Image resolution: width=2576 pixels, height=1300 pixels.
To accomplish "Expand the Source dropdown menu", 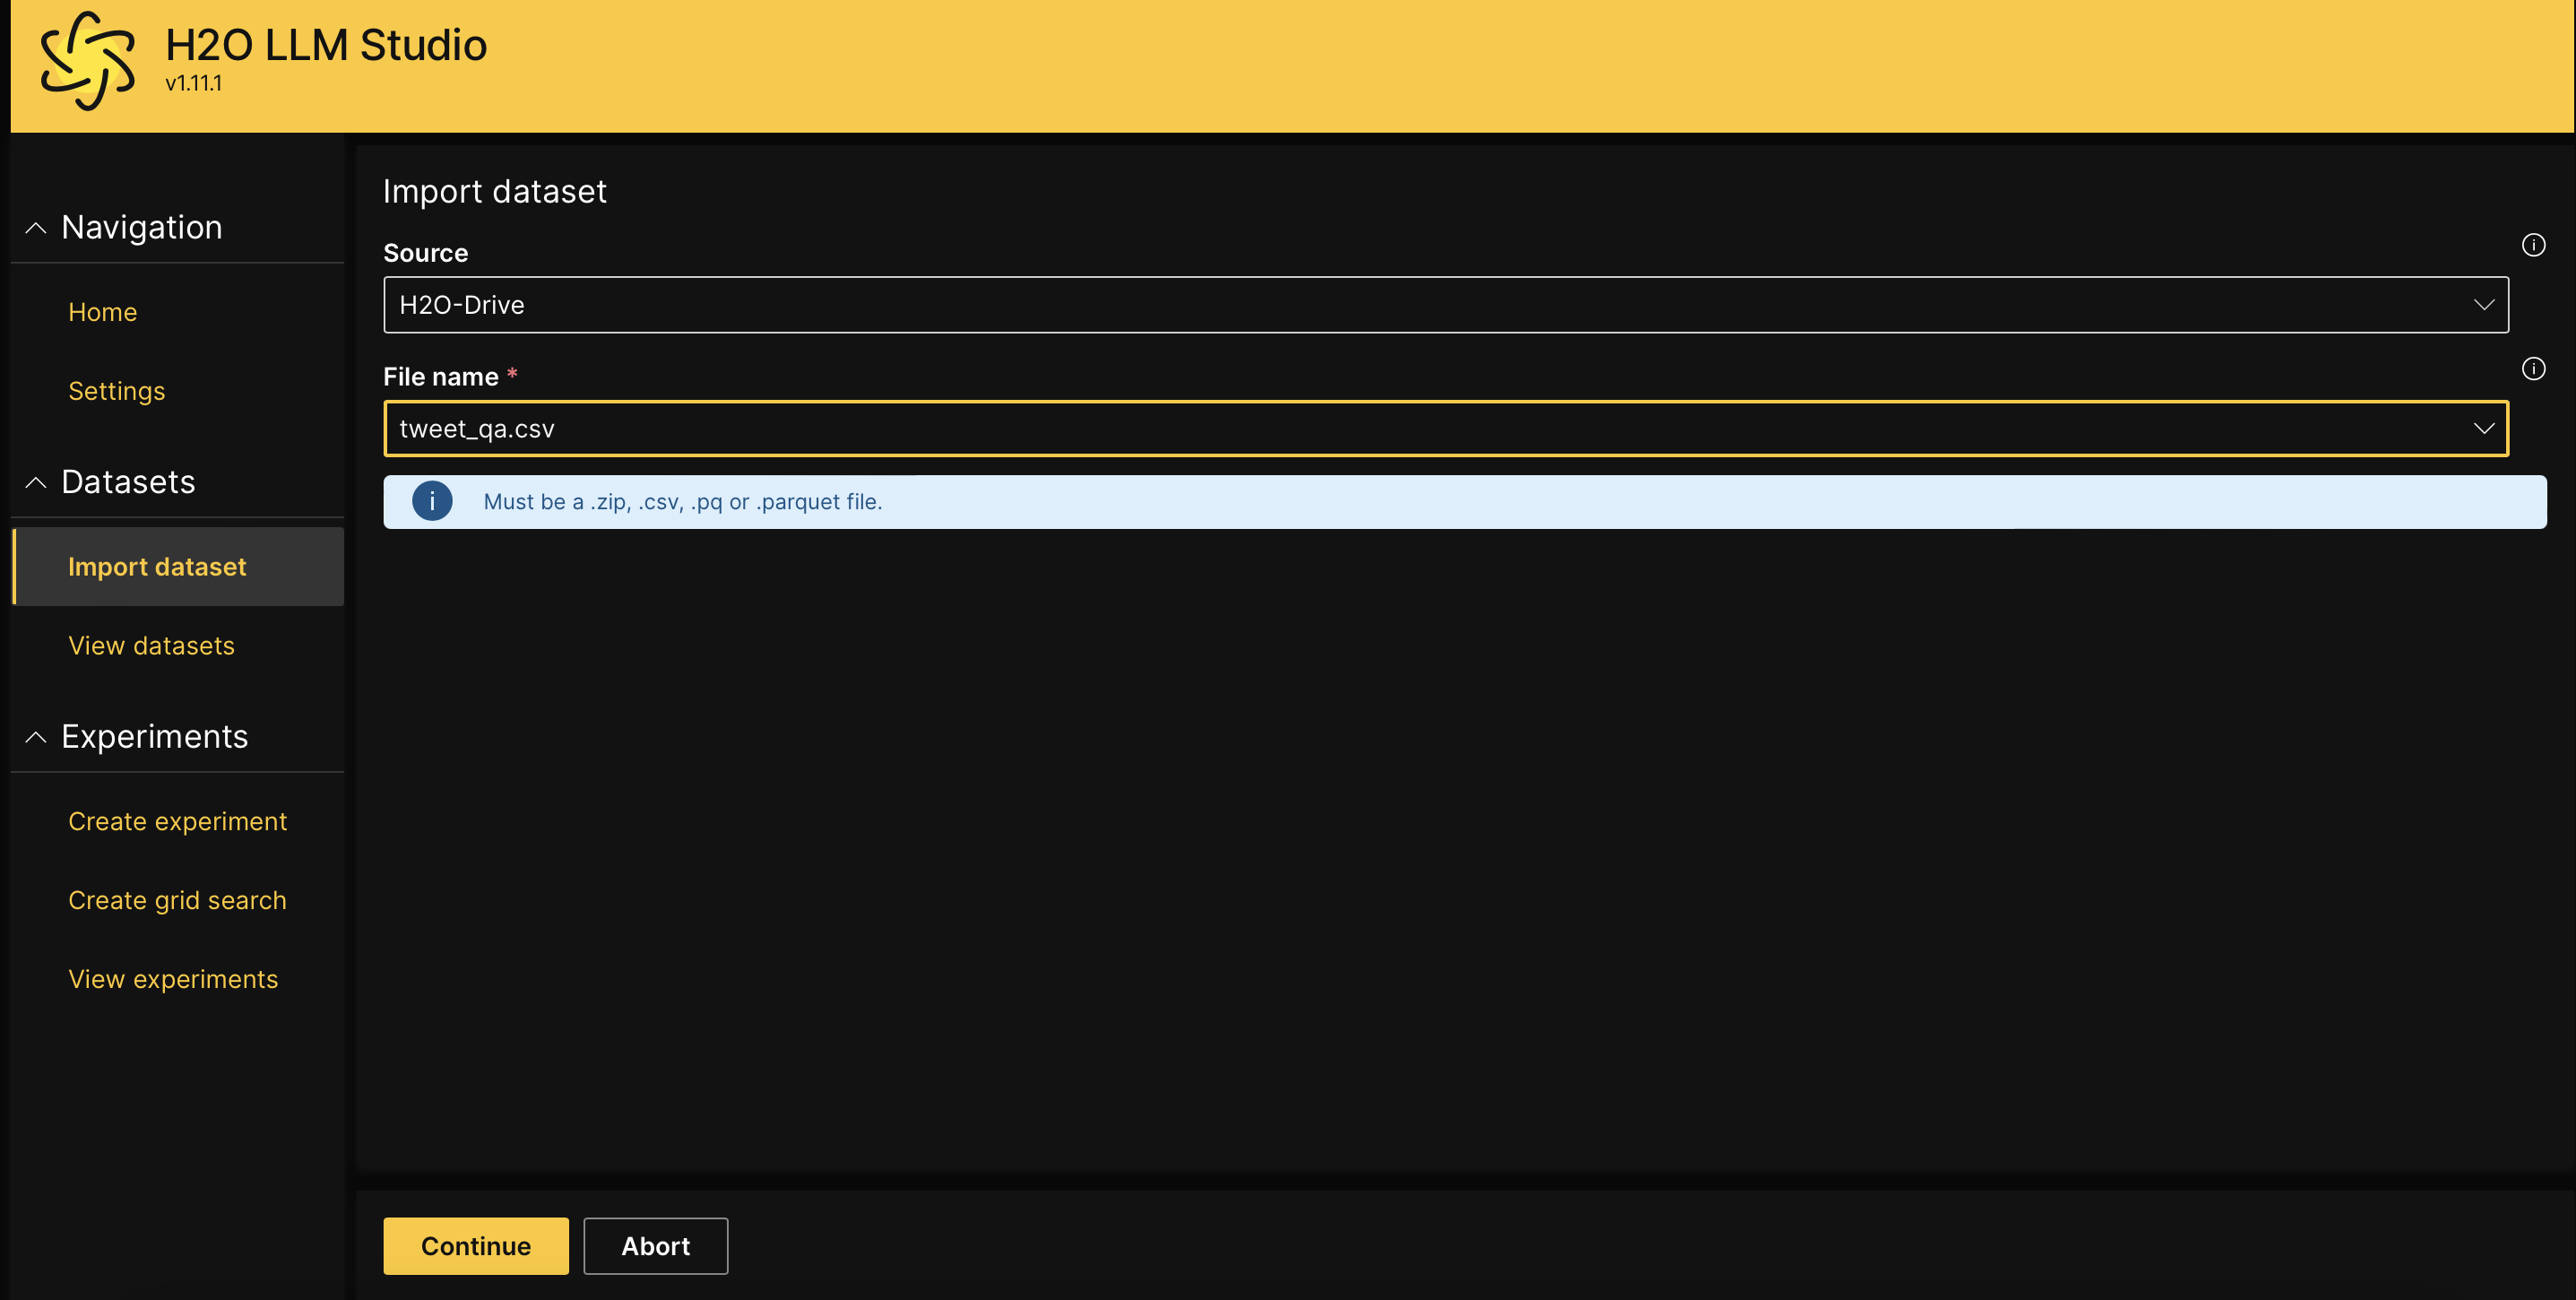I will pyautogui.click(x=2483, y=305).
